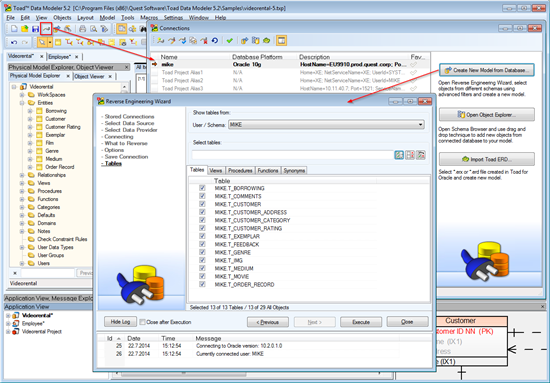Click the Invert Selection icon in wizard
This screenshot has height=383, width=550.
click(x=421, y=155)
